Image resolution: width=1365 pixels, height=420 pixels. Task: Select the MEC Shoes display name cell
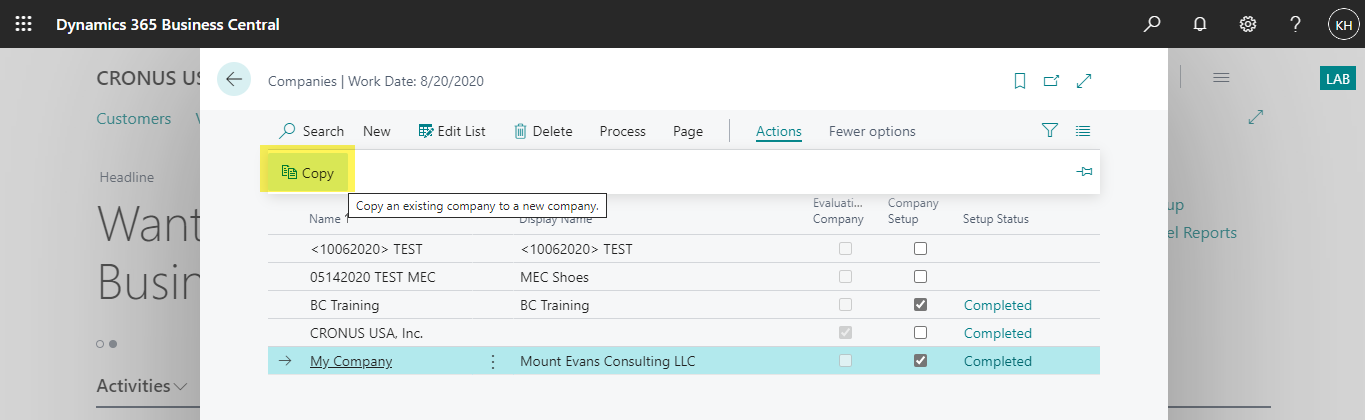(x=554, y=277)
